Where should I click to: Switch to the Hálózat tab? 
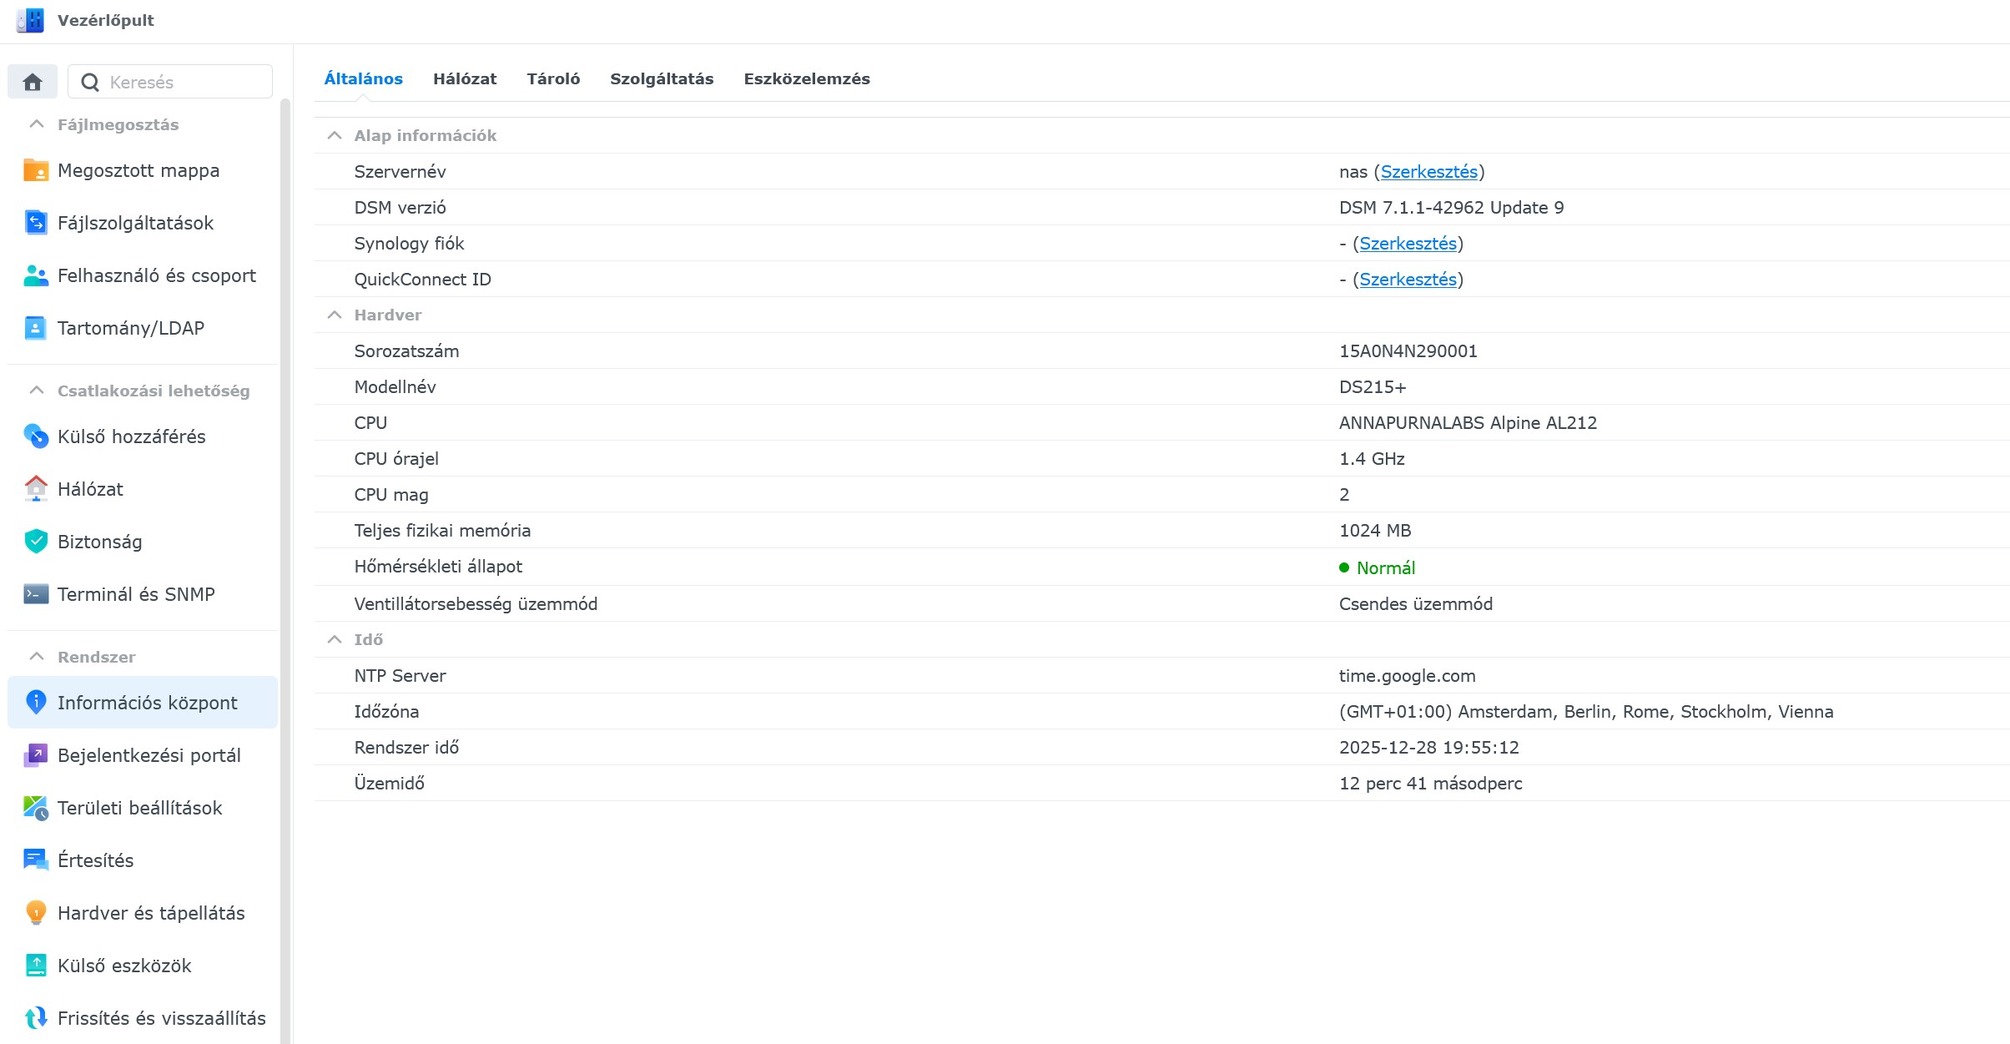click(464, 79)
